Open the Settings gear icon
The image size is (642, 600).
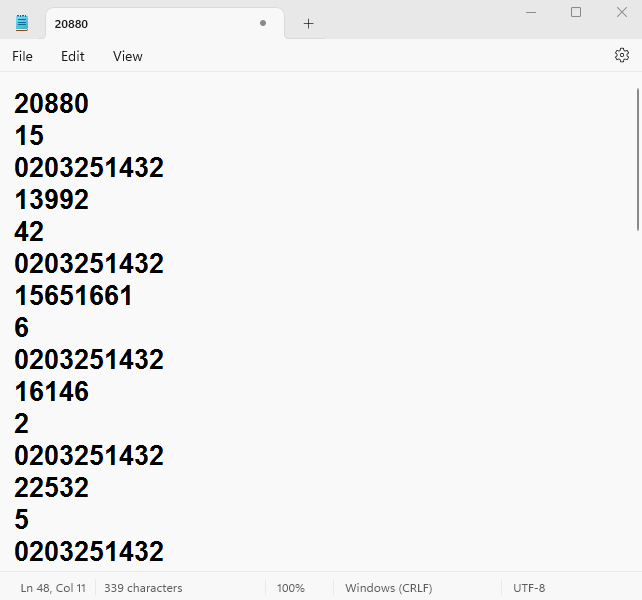(x=621, y=56)
